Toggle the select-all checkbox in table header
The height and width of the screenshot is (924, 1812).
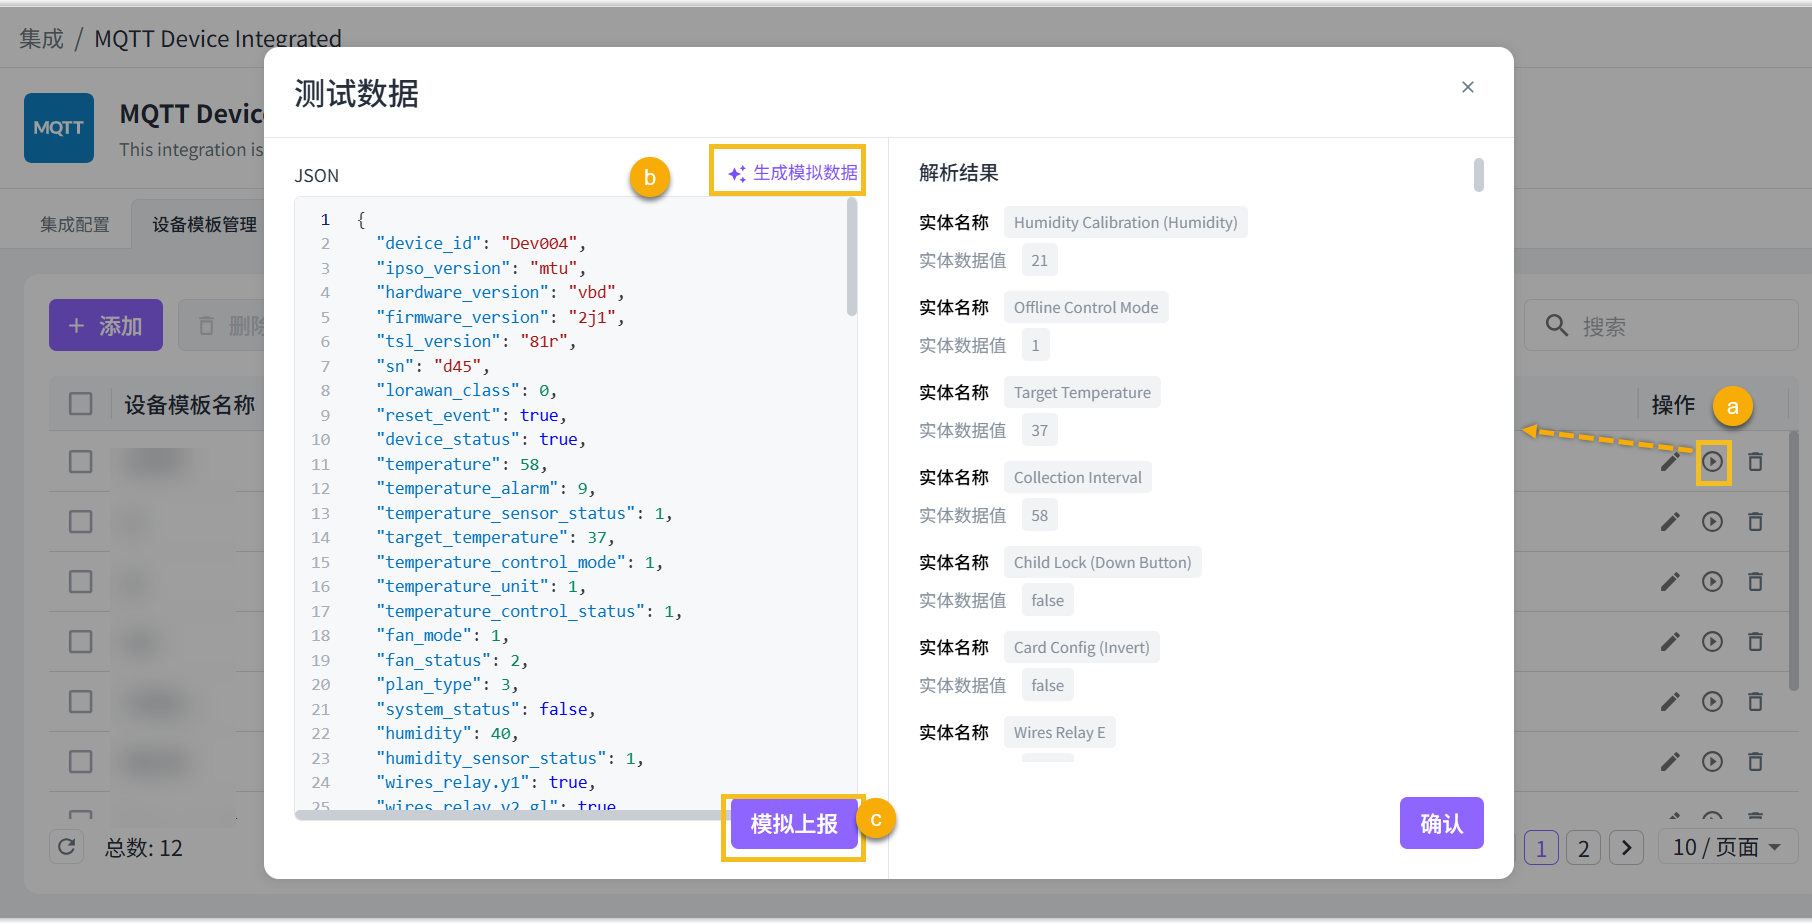[x=81, y=404]
